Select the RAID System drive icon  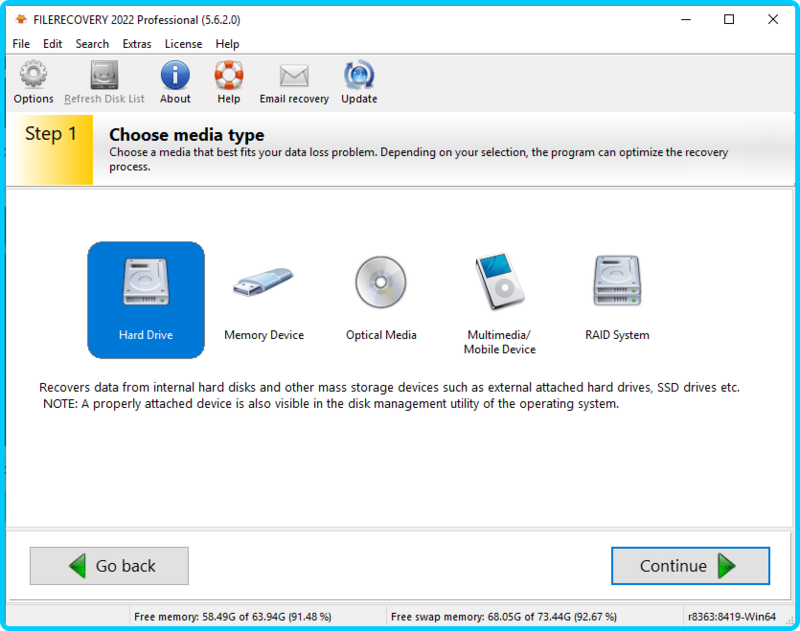[x=617, y=281]
